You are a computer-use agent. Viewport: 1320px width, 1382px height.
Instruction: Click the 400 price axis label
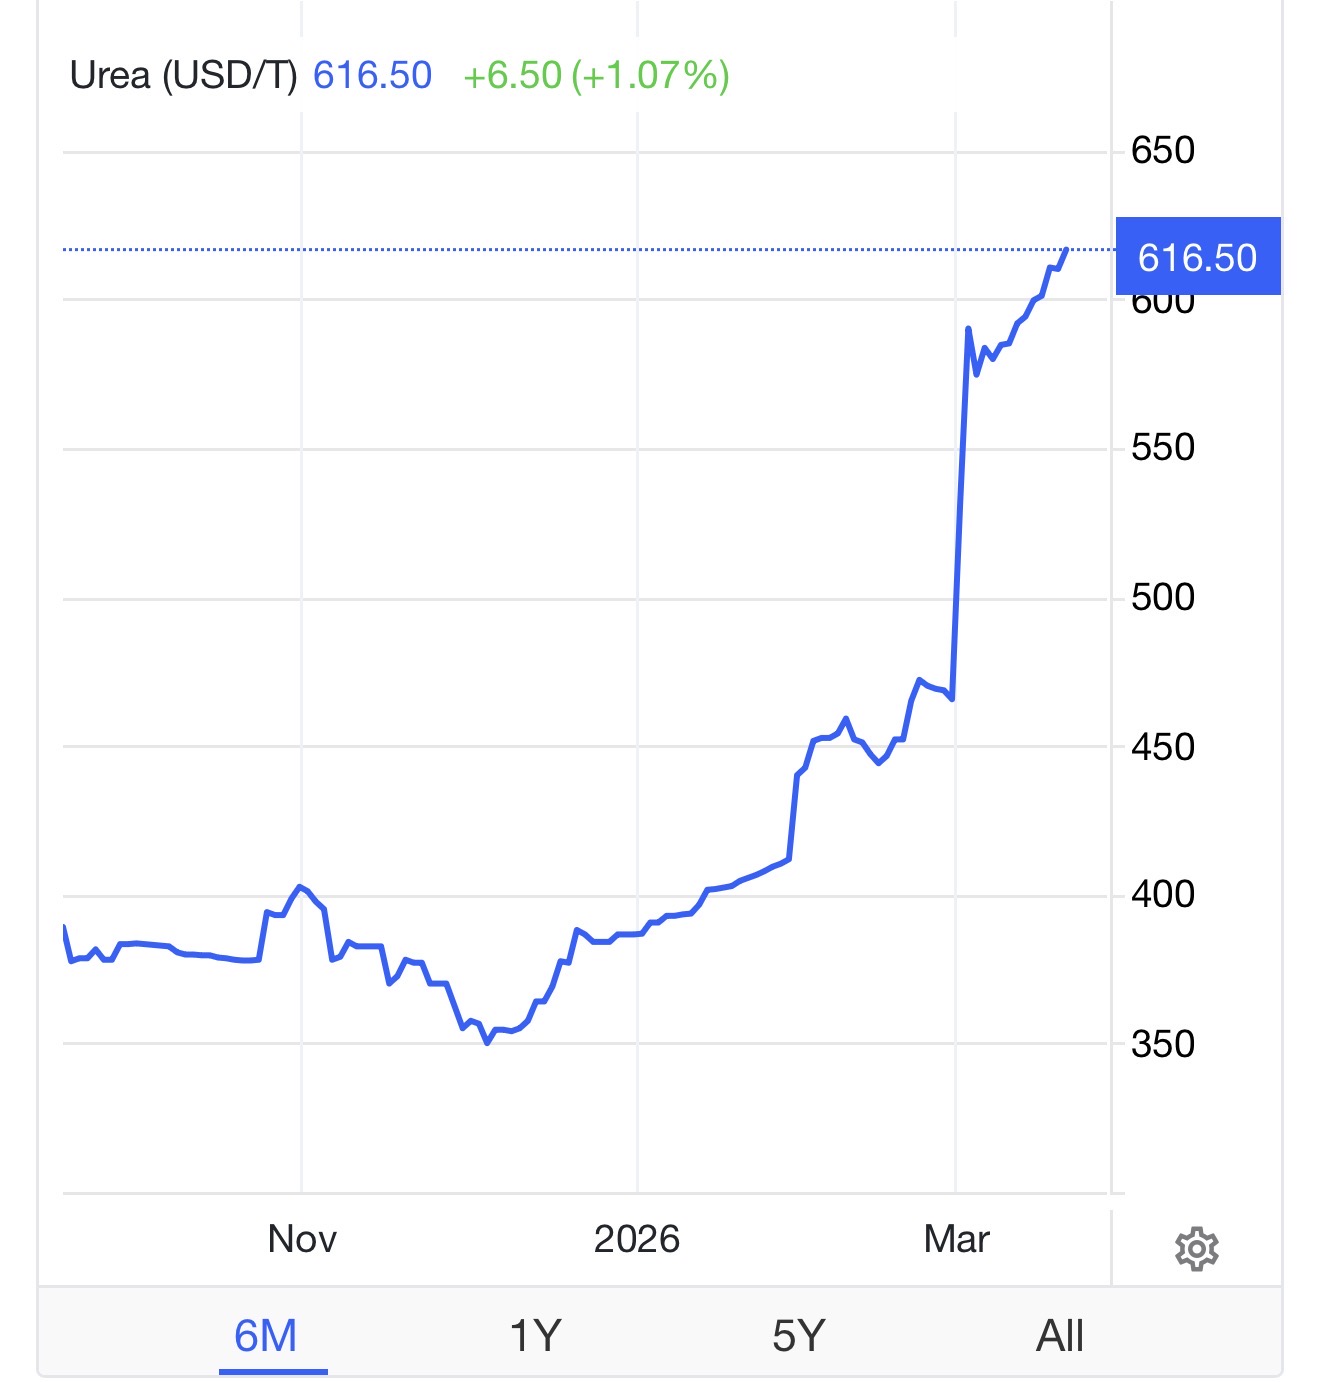(x=1162, y=894)
